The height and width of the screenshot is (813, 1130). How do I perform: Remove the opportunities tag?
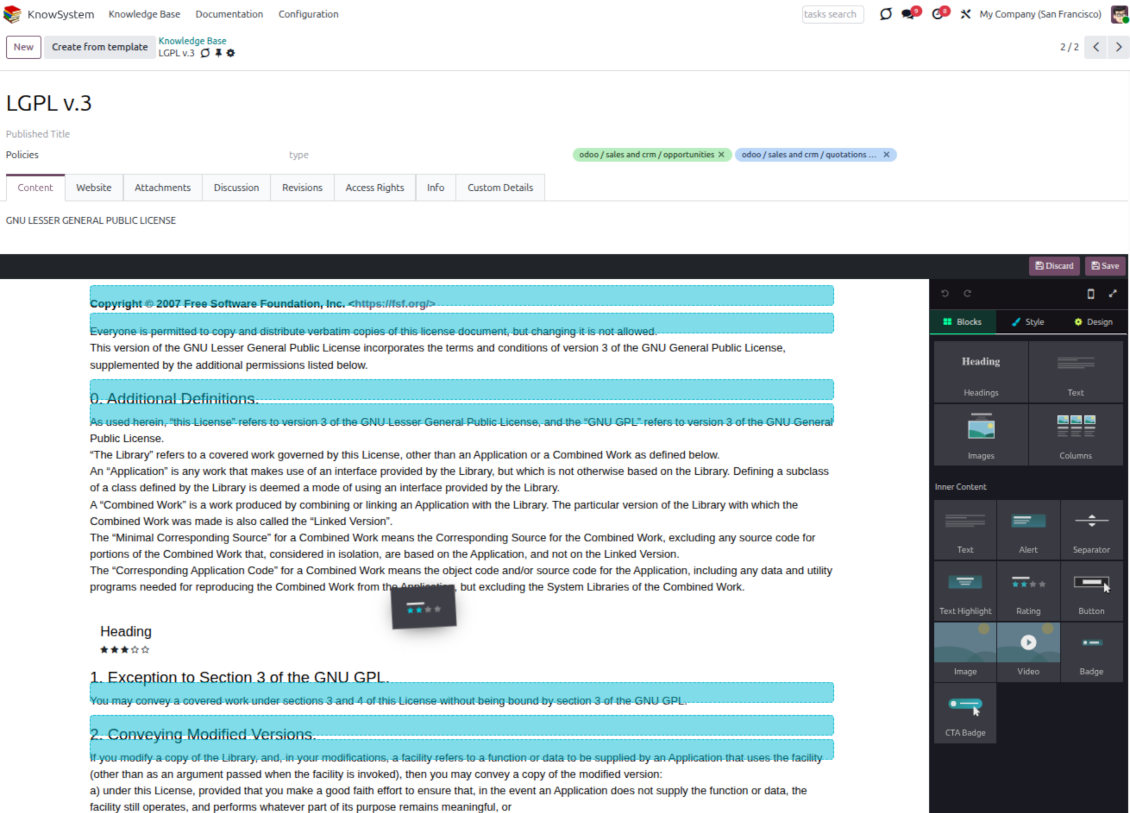coord(721,155)
